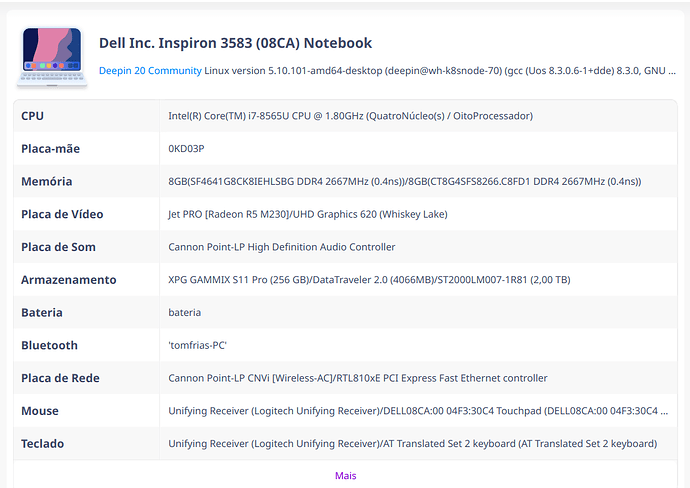The height and width of the screenshot is (488, 690).
Task: Open the Deepin 20 Community link
Action: (x=150, y=71)
